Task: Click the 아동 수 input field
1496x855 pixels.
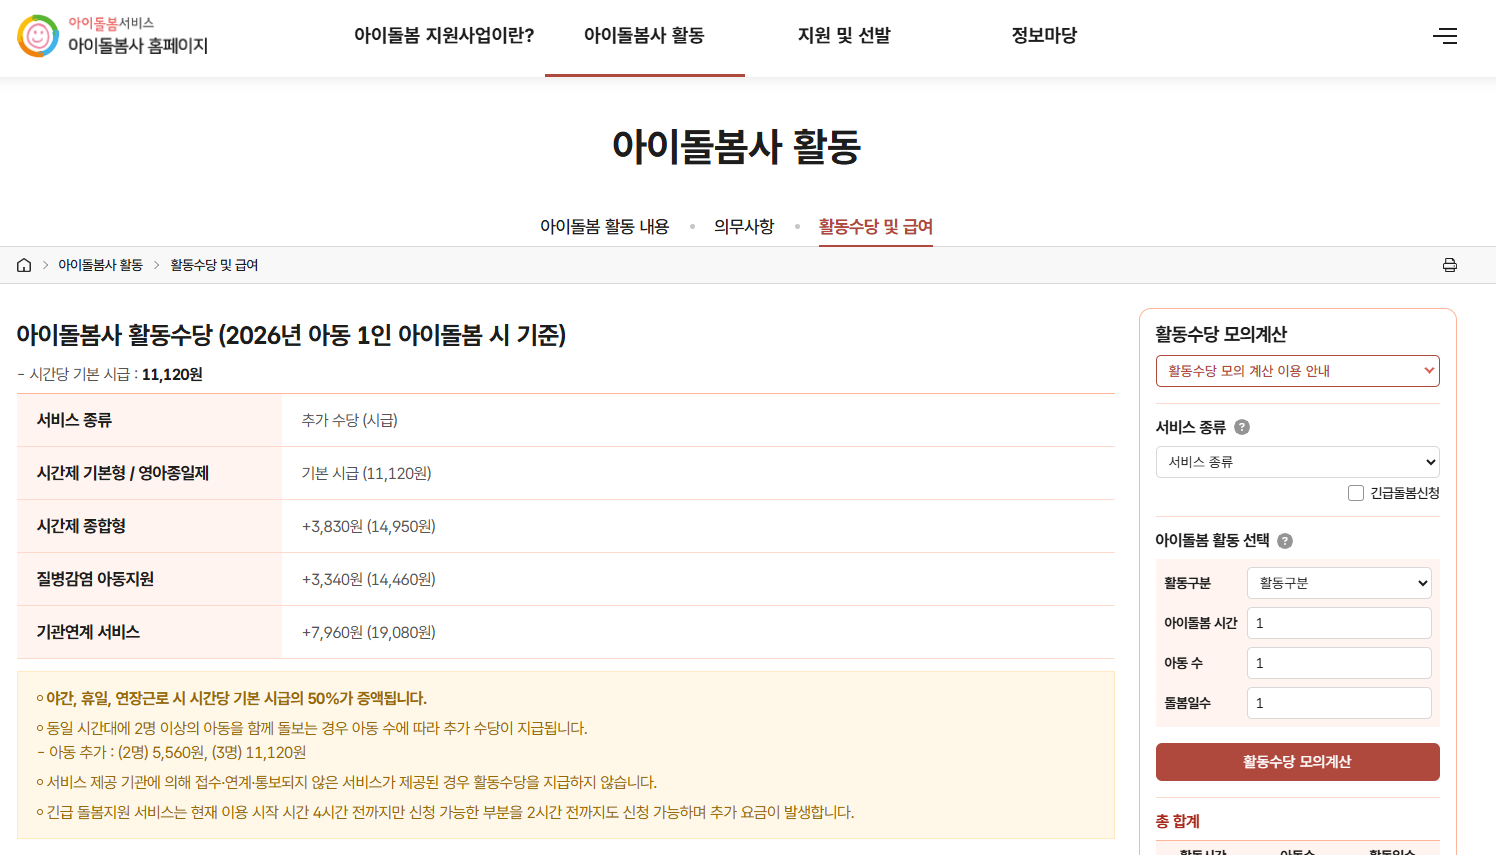Action: tap(1339, 663)
